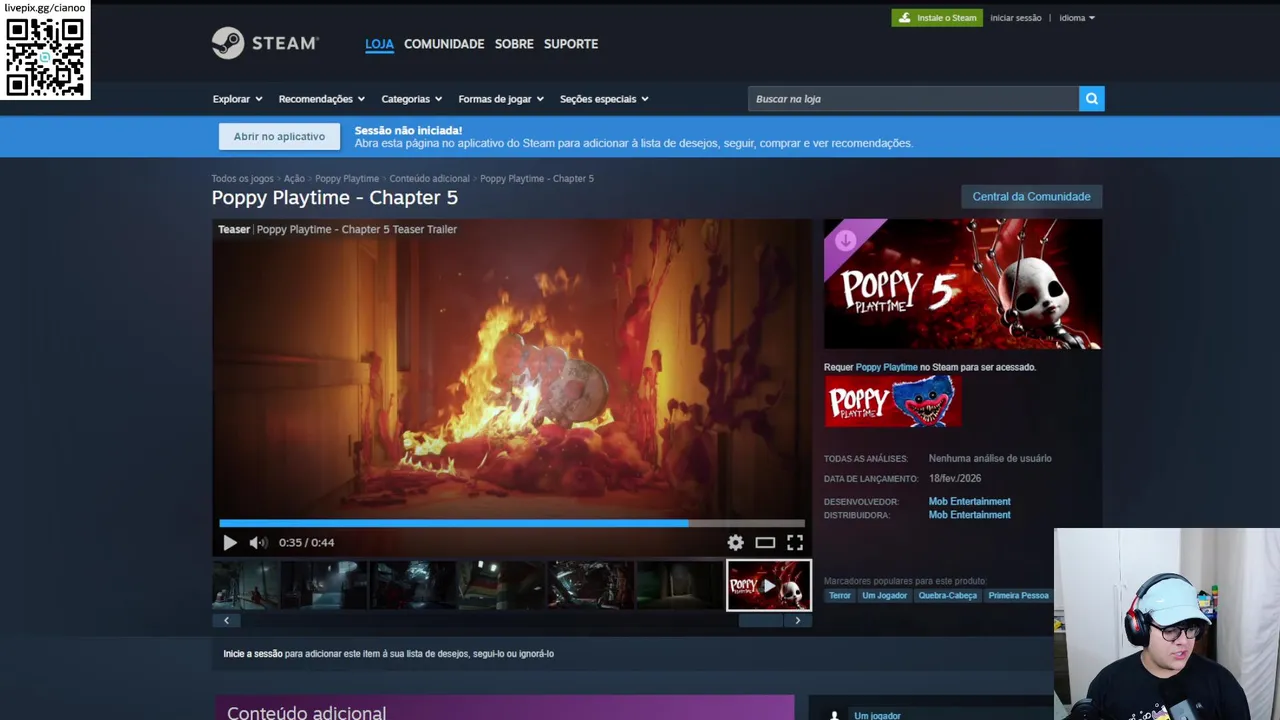Click the Instale o Steam button

pyautogui.click(x=937, y=18)
